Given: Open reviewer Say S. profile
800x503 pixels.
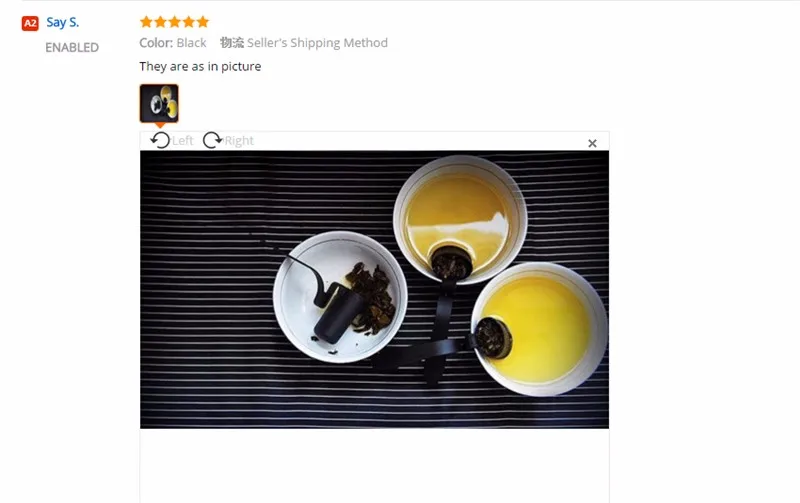Looking at the screenshot, I should pos(63,22).
